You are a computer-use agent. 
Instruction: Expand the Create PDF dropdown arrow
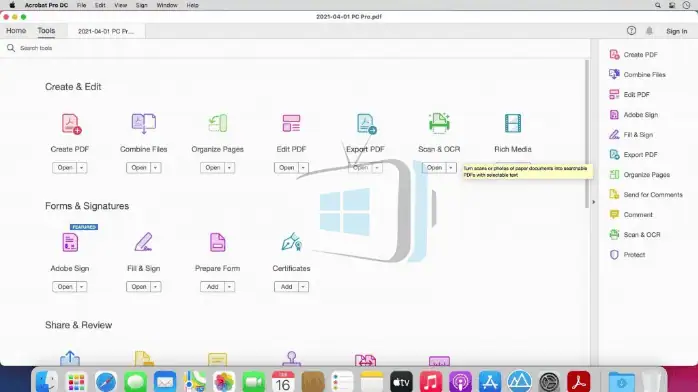81,168
